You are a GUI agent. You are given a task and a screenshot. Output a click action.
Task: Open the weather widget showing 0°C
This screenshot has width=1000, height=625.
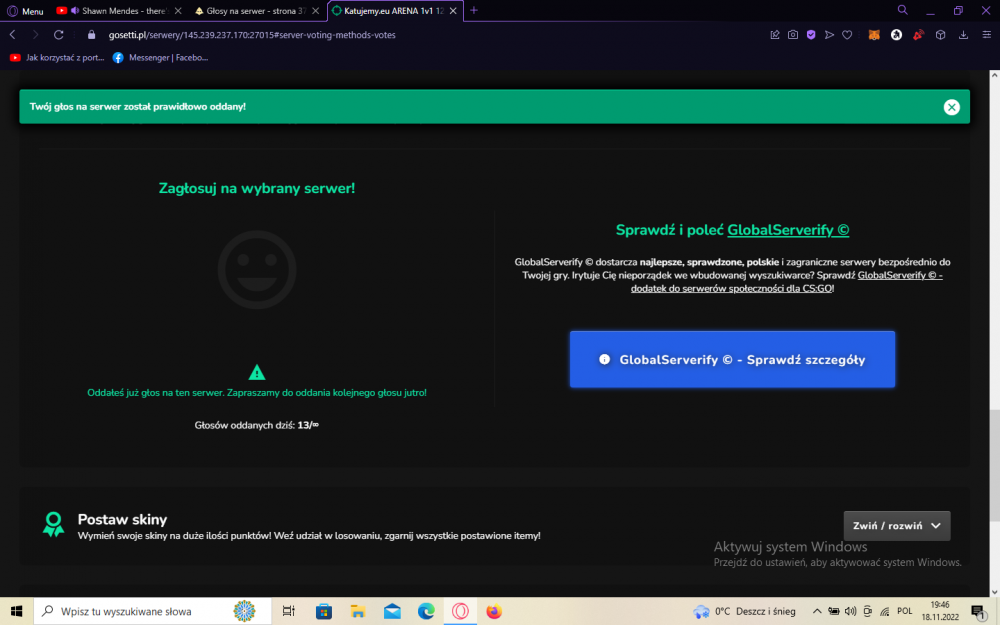tap(745, 611)
